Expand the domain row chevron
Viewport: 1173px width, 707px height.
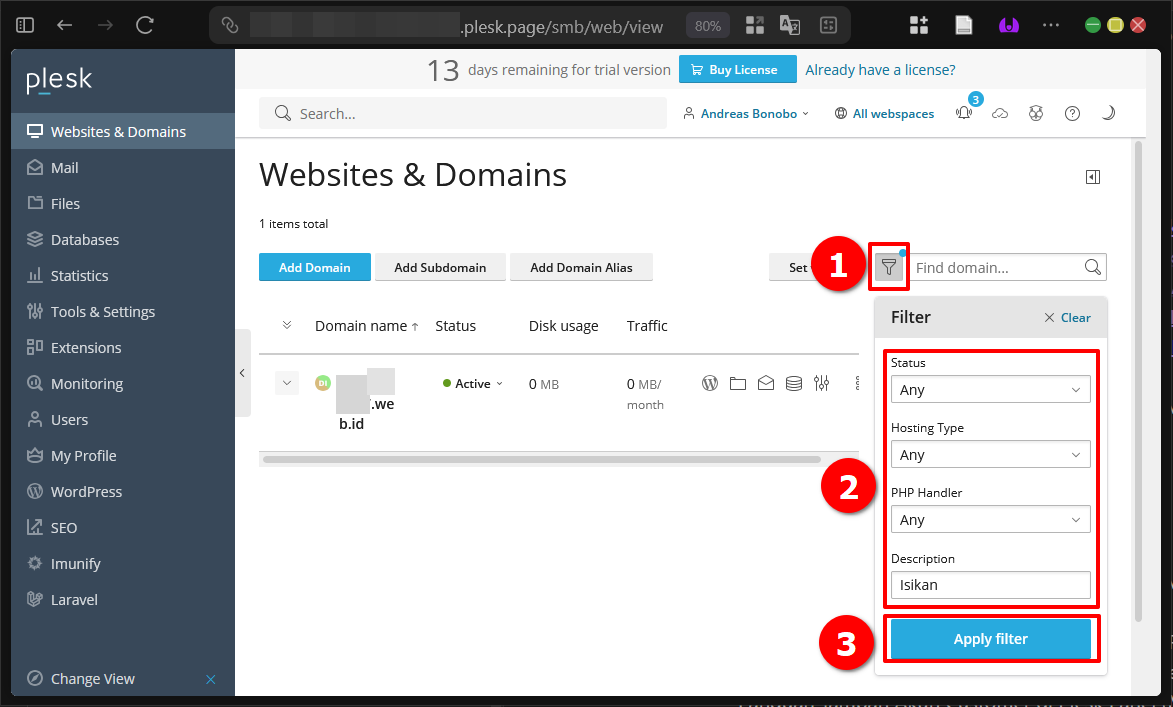(287, 383)
